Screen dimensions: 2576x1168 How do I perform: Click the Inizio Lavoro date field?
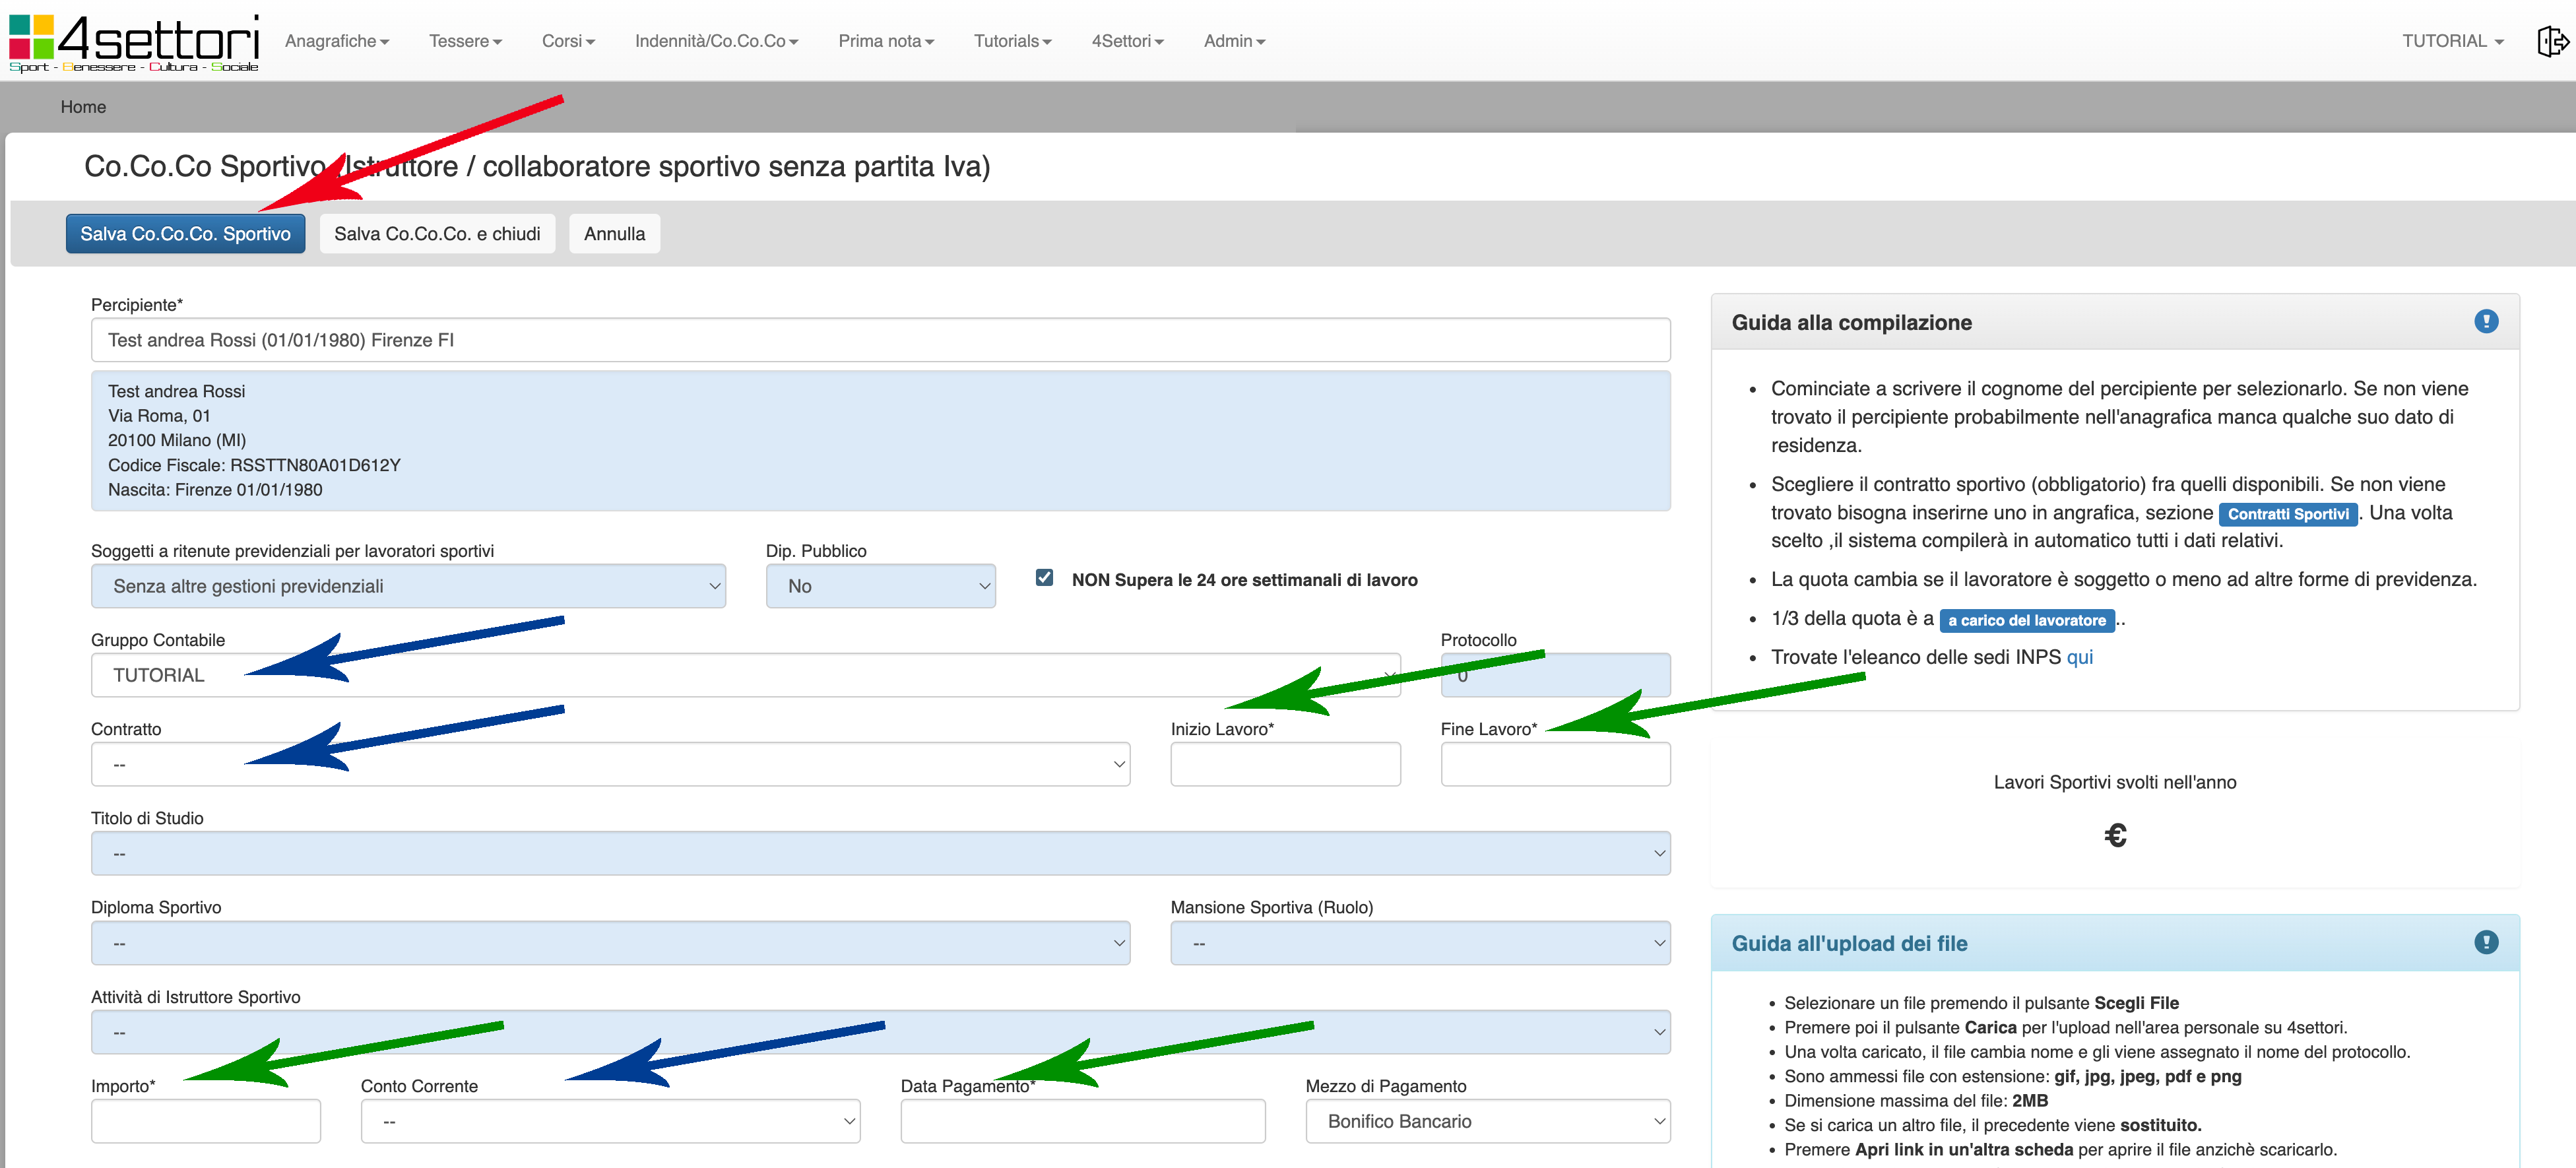(1285, 764)
